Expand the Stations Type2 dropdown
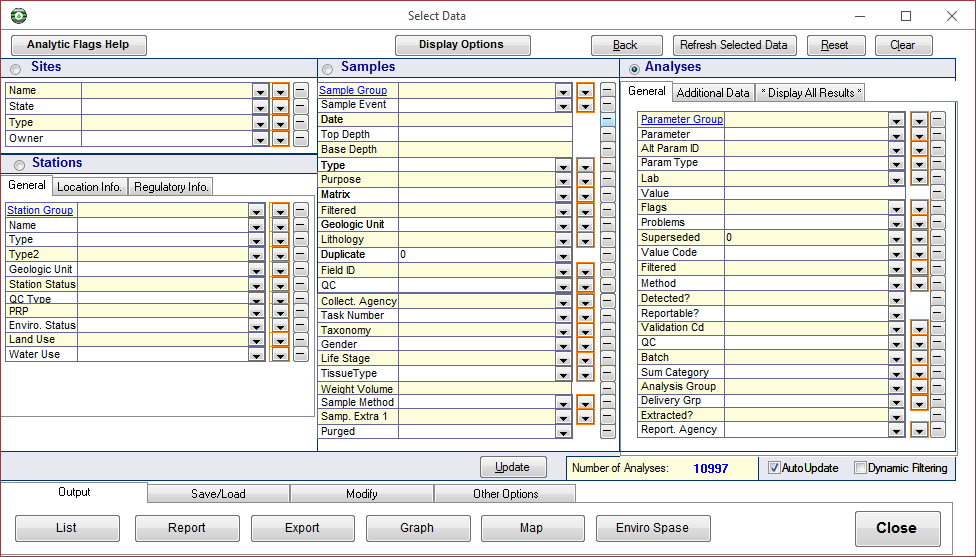Screen dimensions: 976x557 tap(256, 255)
